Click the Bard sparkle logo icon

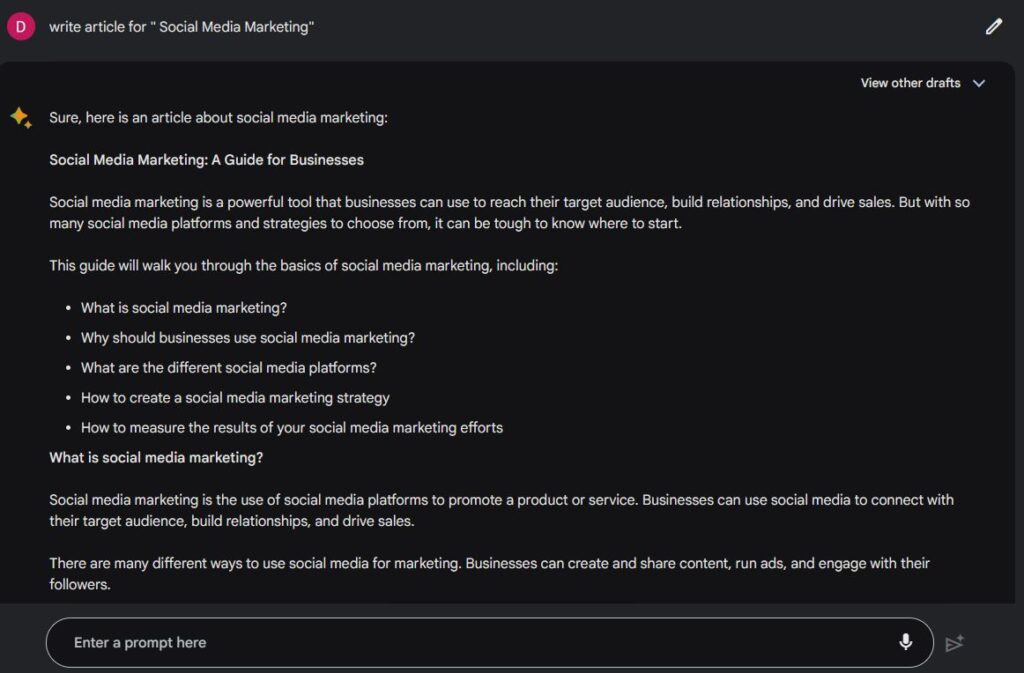tap(21, 117)
